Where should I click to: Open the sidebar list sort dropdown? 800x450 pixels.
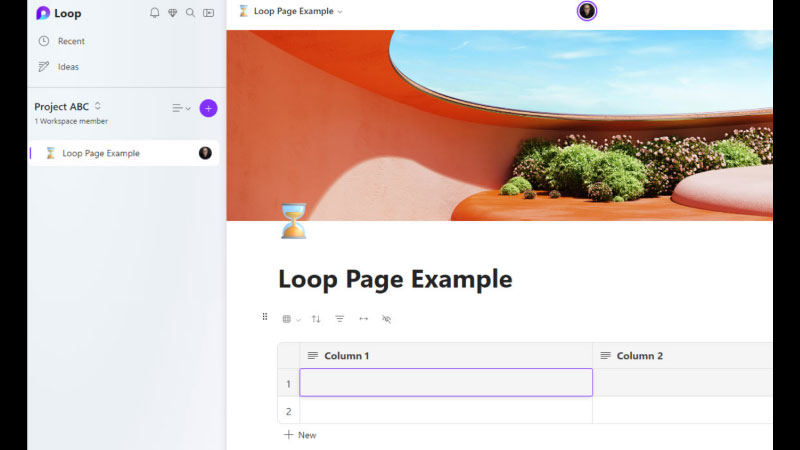181,108
